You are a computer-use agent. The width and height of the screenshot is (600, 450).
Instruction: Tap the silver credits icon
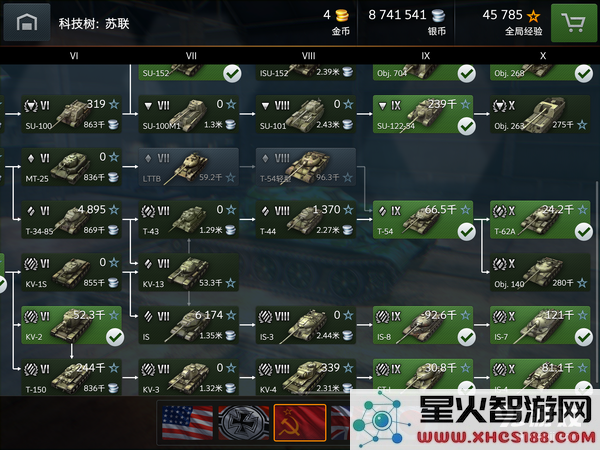438,16
